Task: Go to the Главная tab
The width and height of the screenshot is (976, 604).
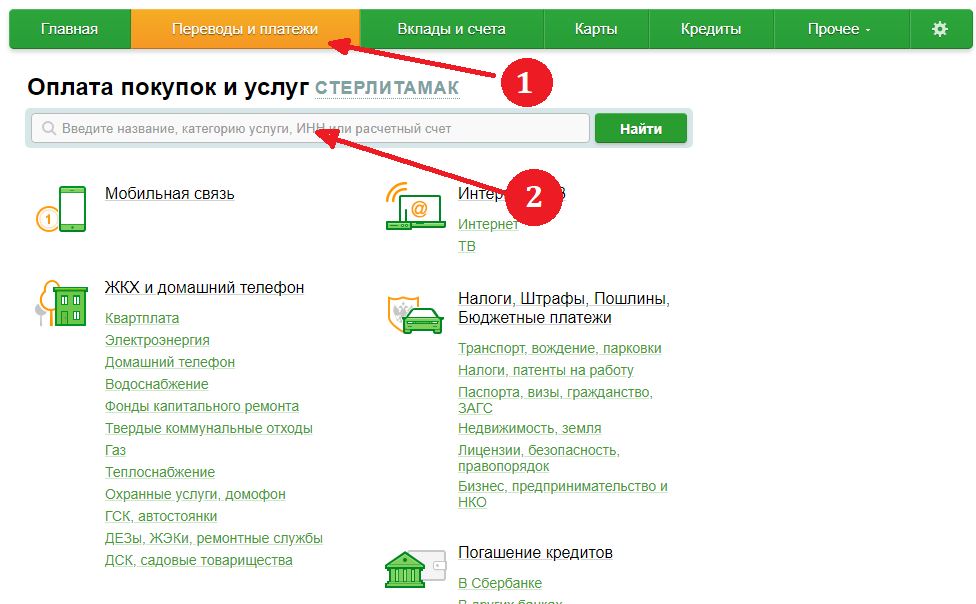Action: pyautogui.click(x=69, y=29)
